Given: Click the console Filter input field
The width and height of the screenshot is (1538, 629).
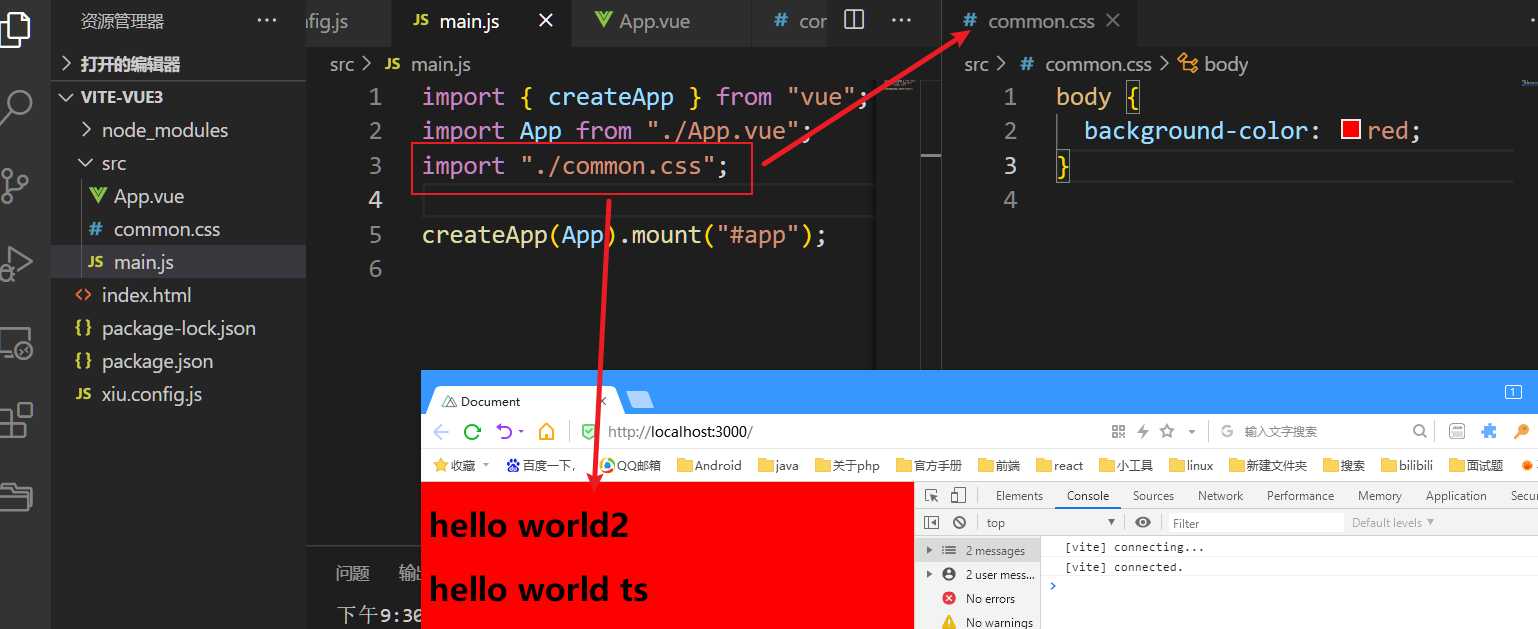Looking at the screenshot, I should (x=1255, y=523).
